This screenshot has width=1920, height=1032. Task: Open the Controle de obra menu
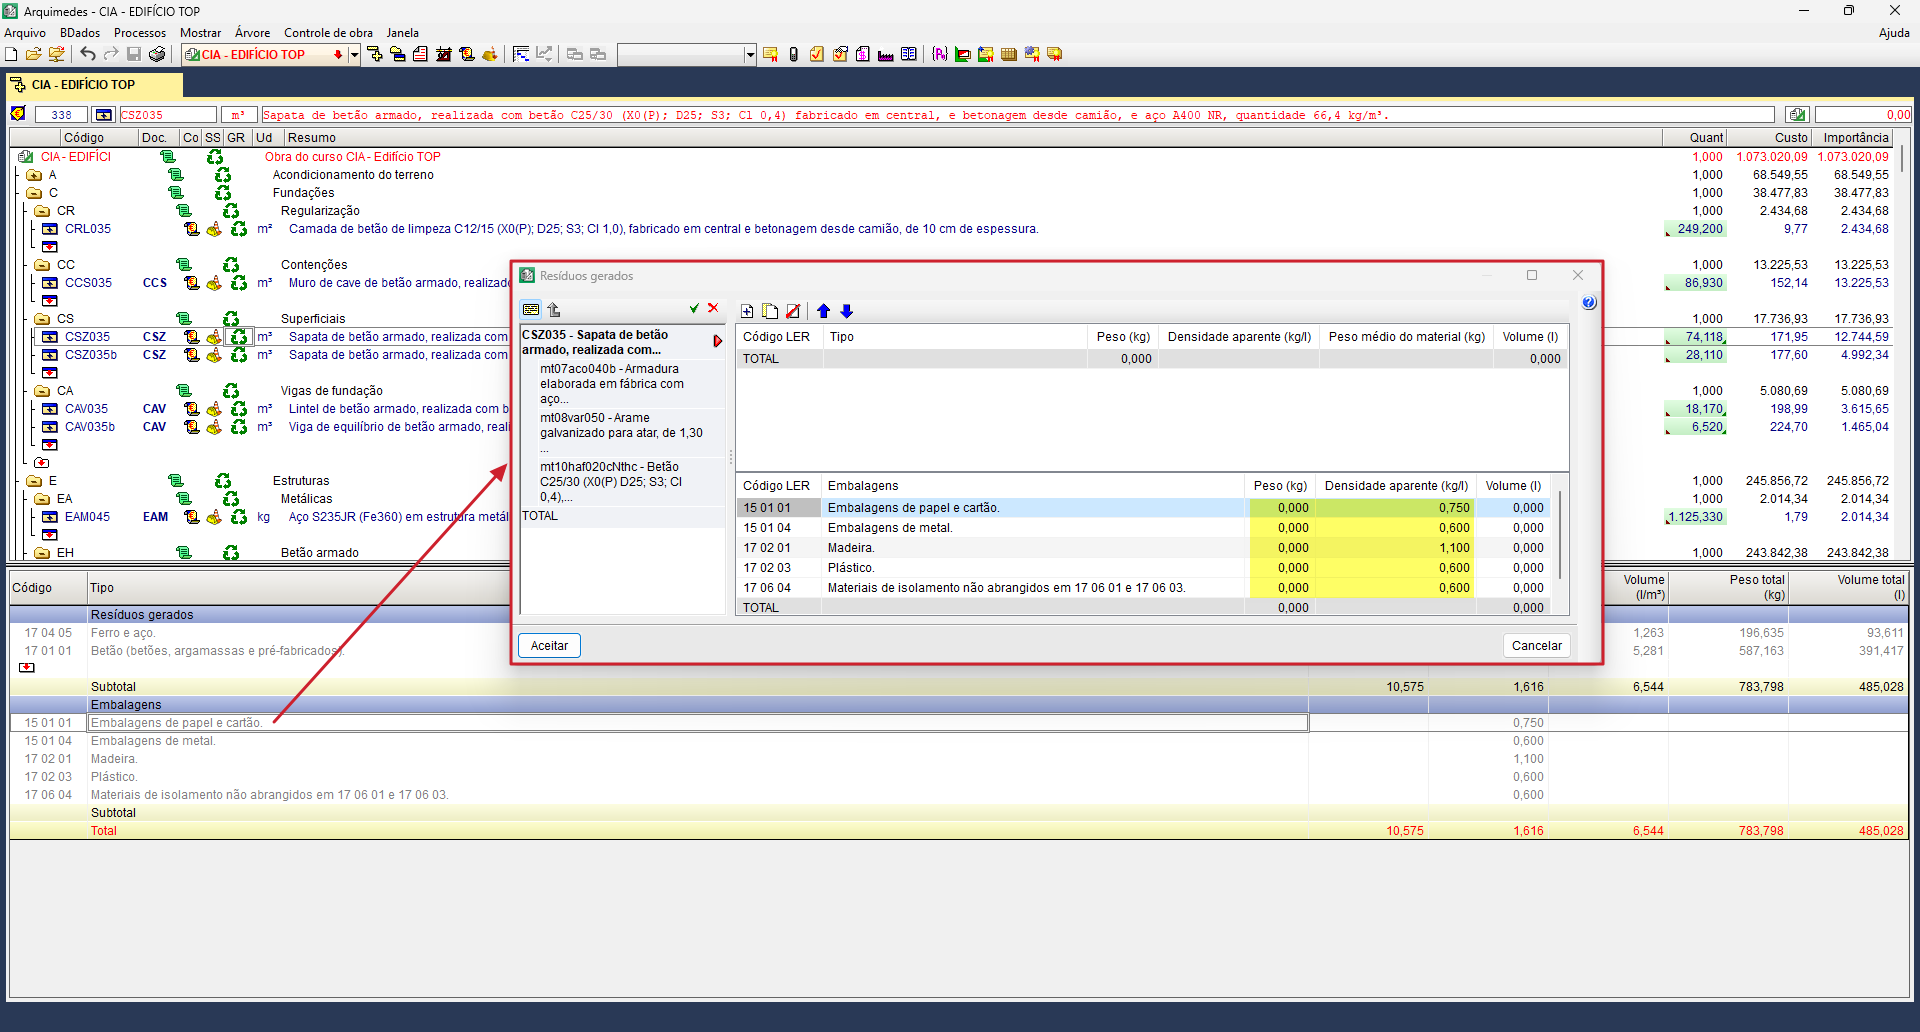(328, 33)
